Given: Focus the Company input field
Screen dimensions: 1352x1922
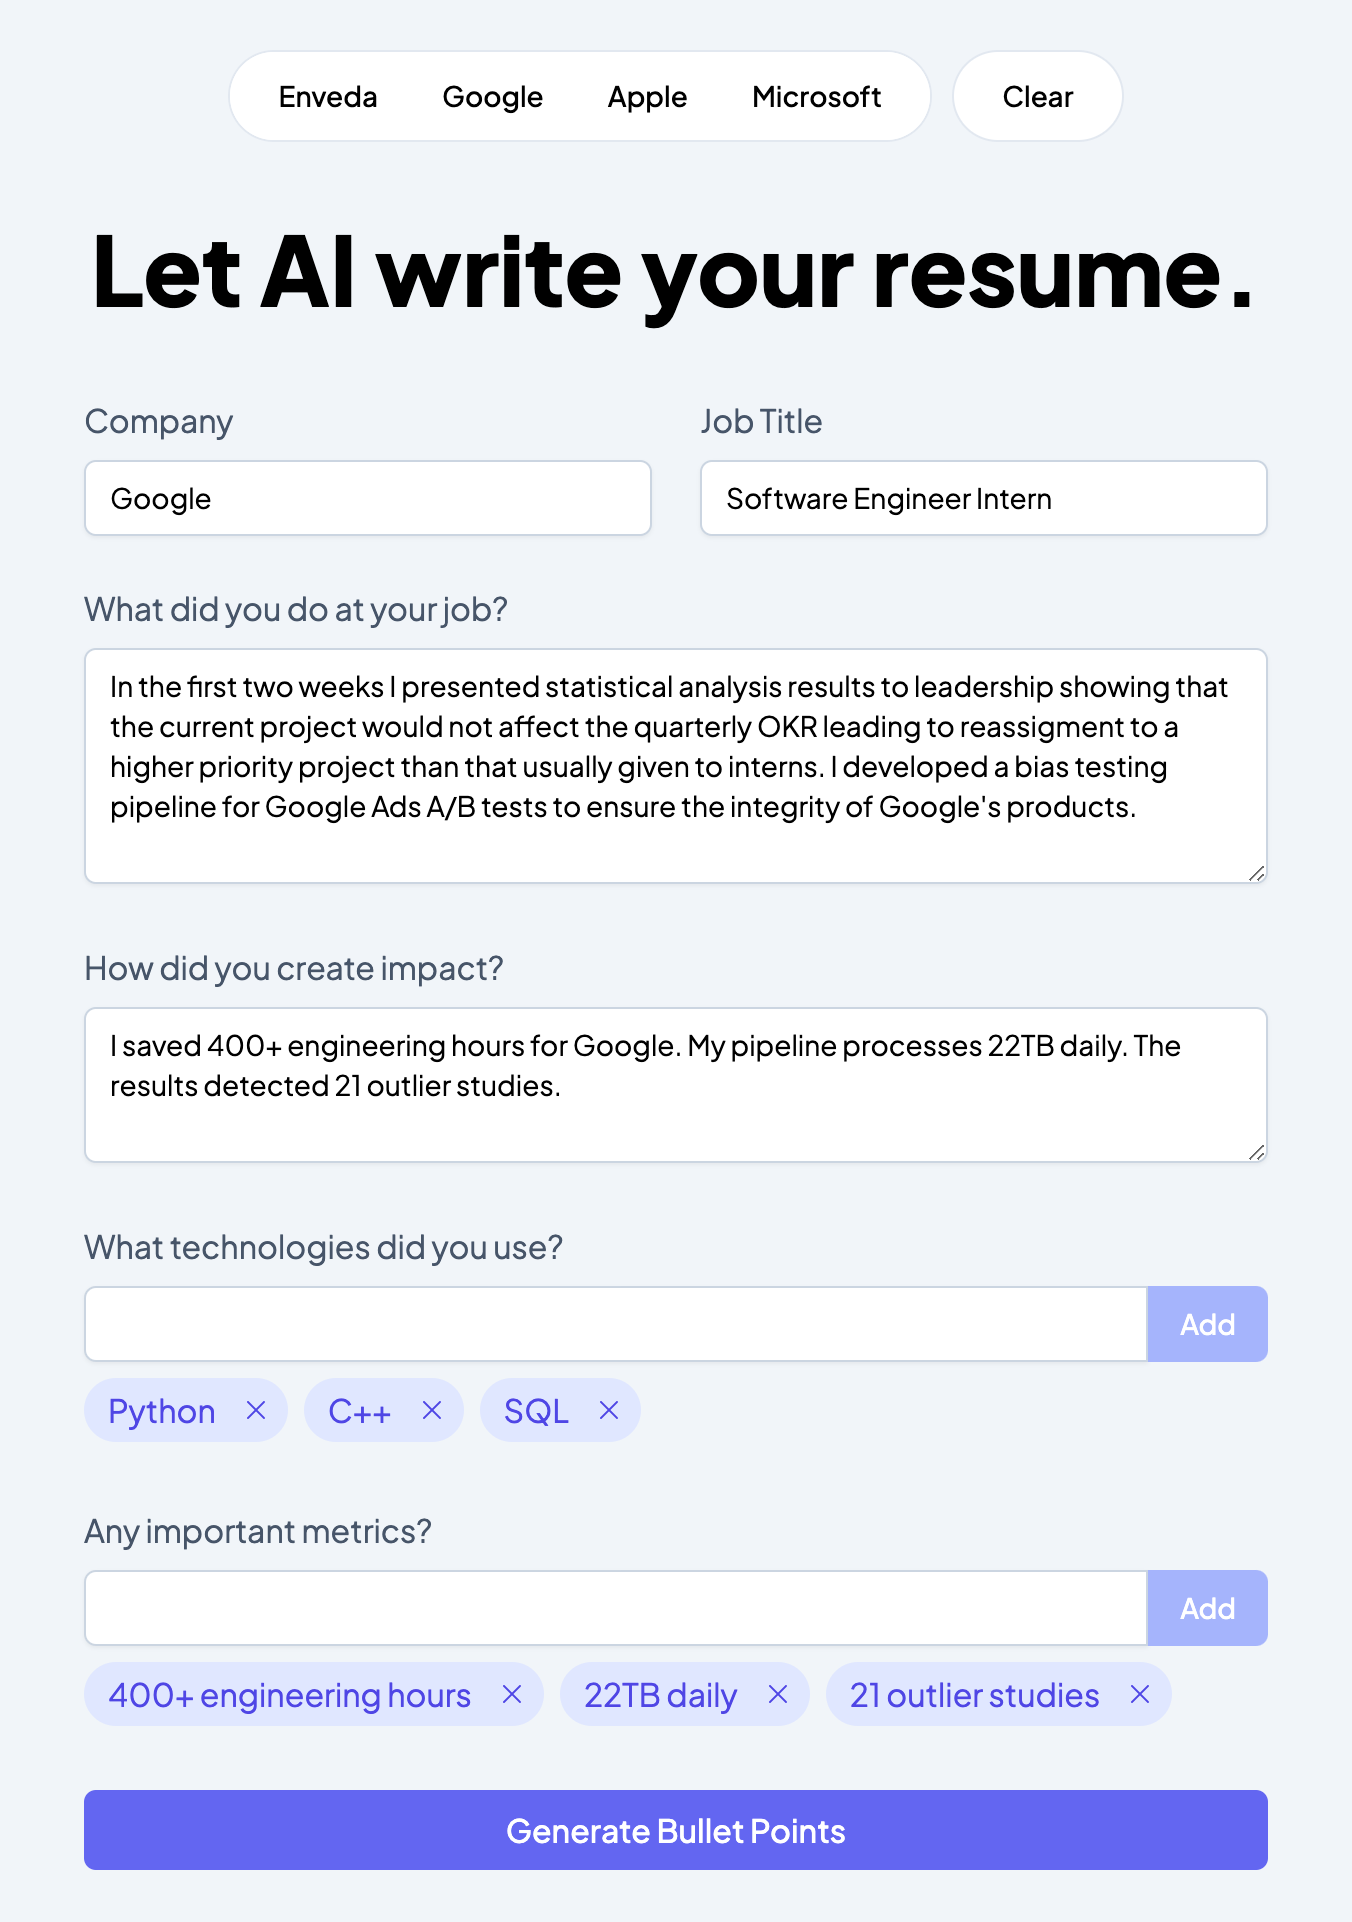Looking at the screenshot, I should [x=368, y=498].
